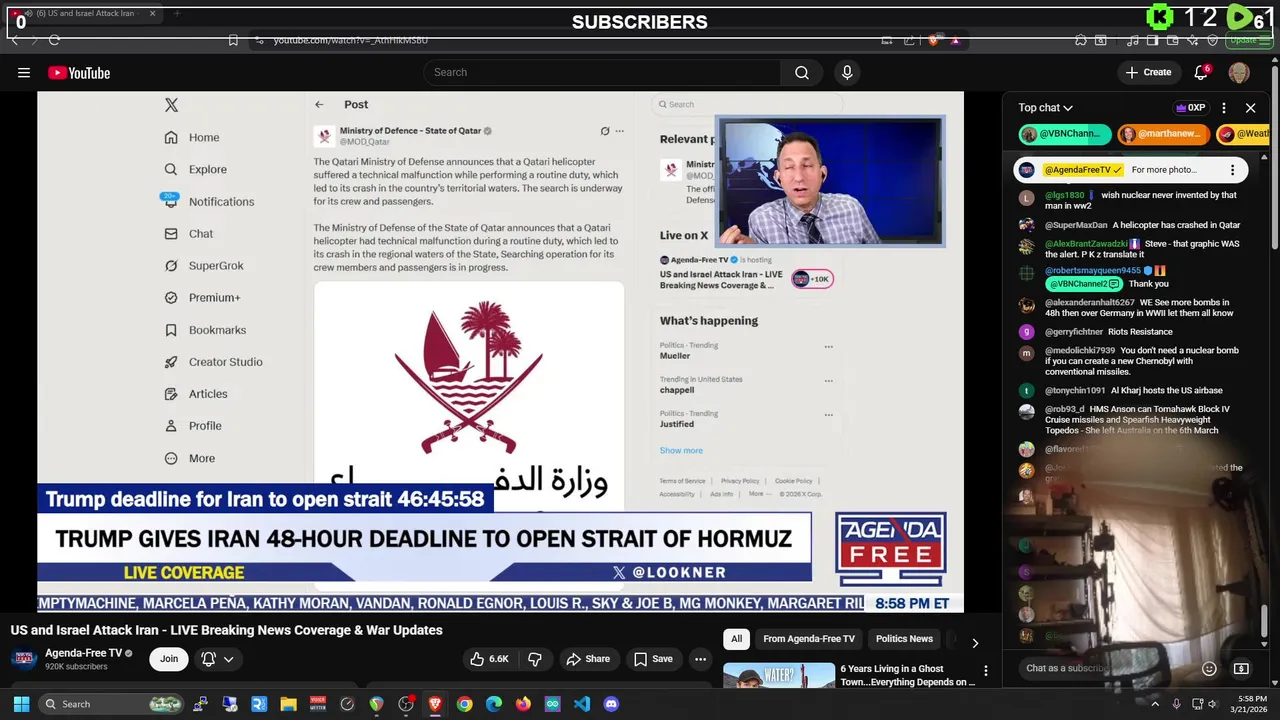Select the Politics News chip
The image size is (1280, 720).
click(904, 639)
